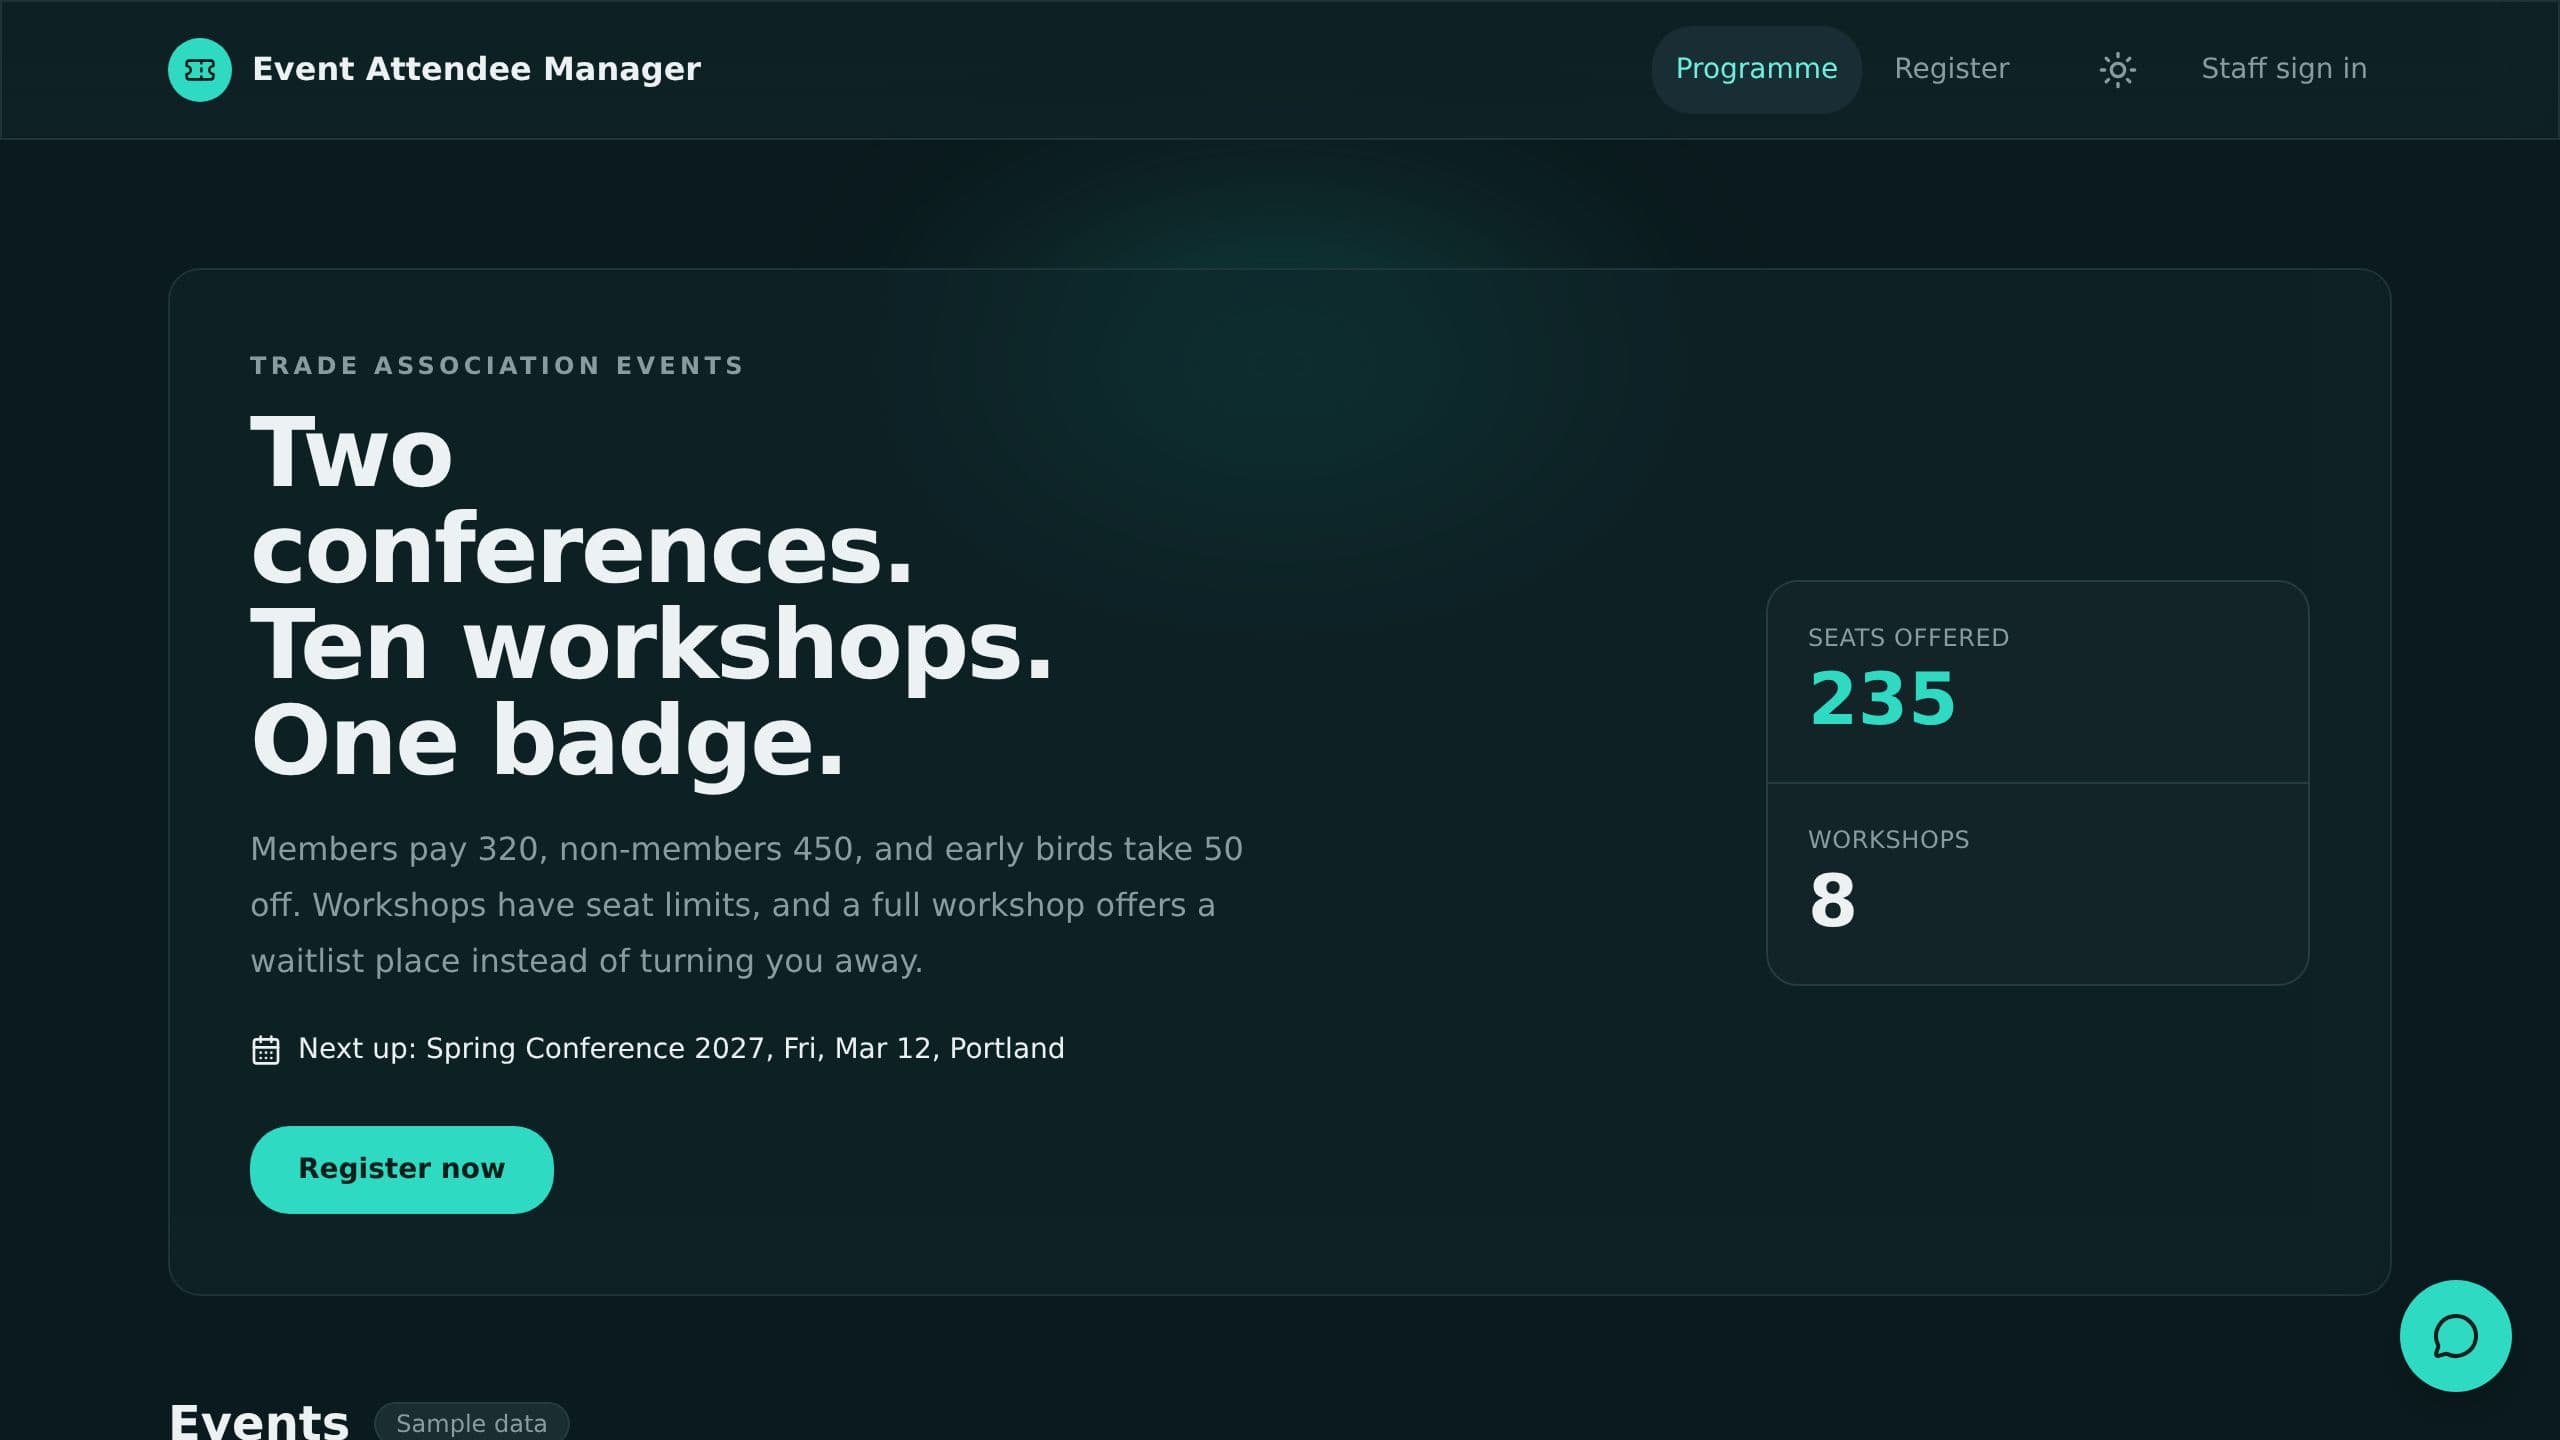Toggle the light theme sun icon

coord(2117,70)
